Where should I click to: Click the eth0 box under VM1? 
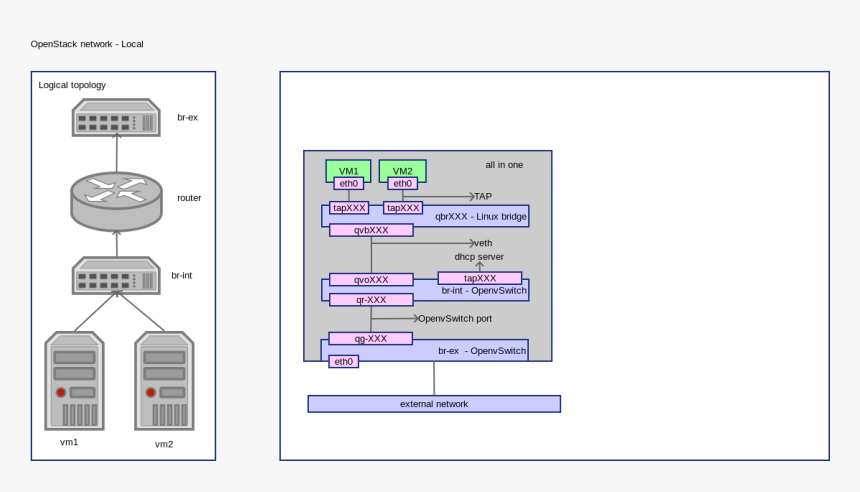348,184
